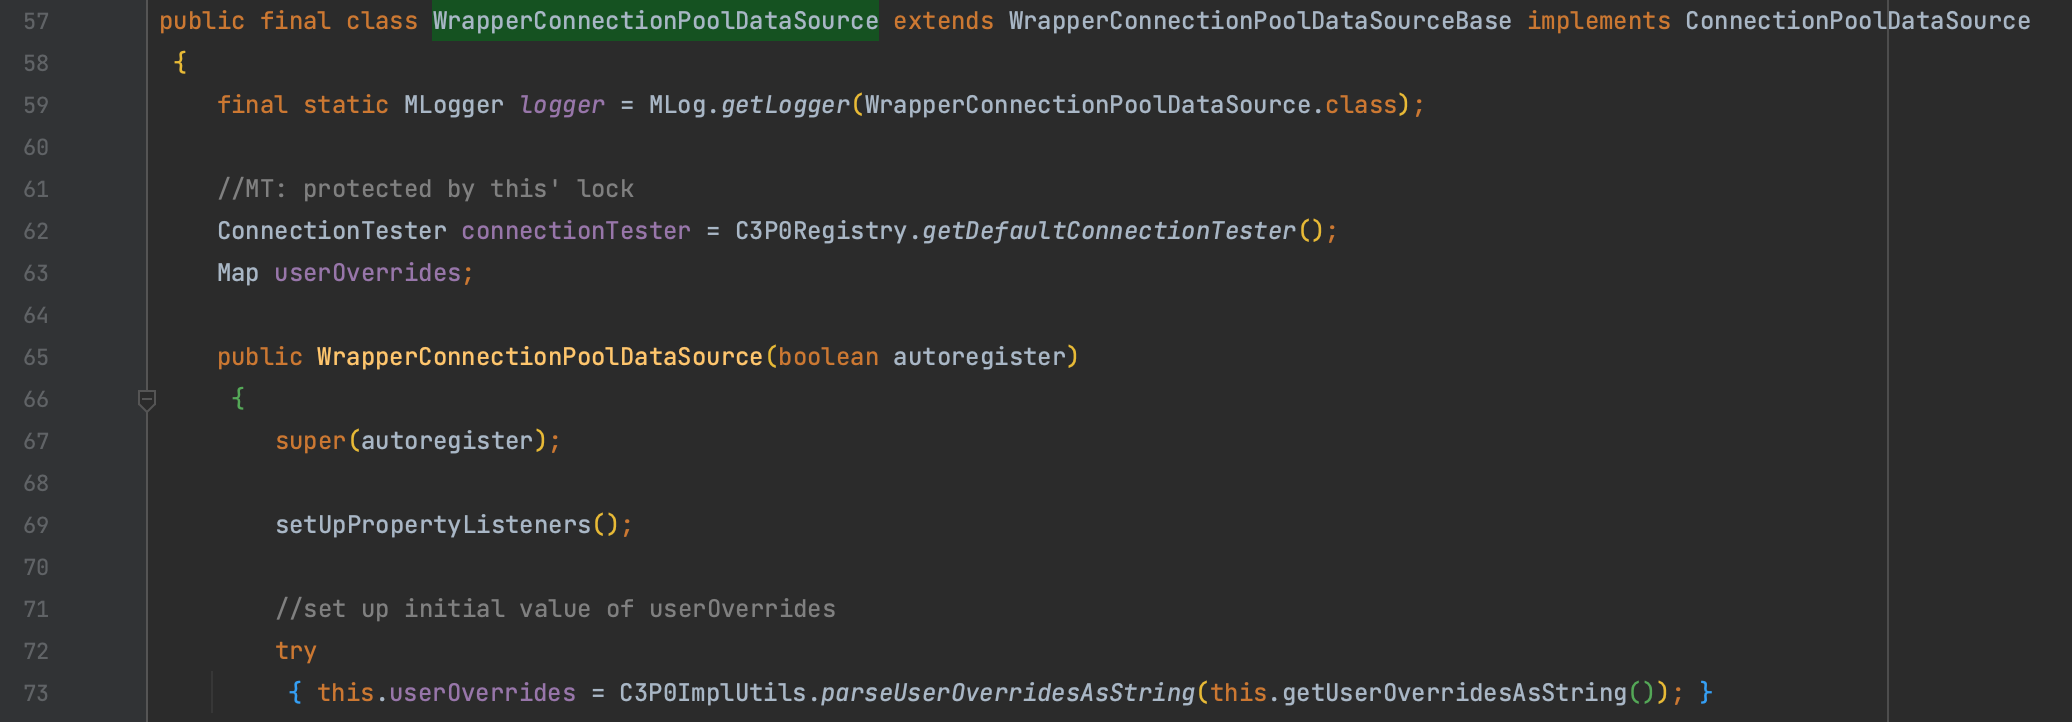
Task: Click the highlighted WrapperConnectionPoolDataSource class name on line 57
Action: (655, 21)
